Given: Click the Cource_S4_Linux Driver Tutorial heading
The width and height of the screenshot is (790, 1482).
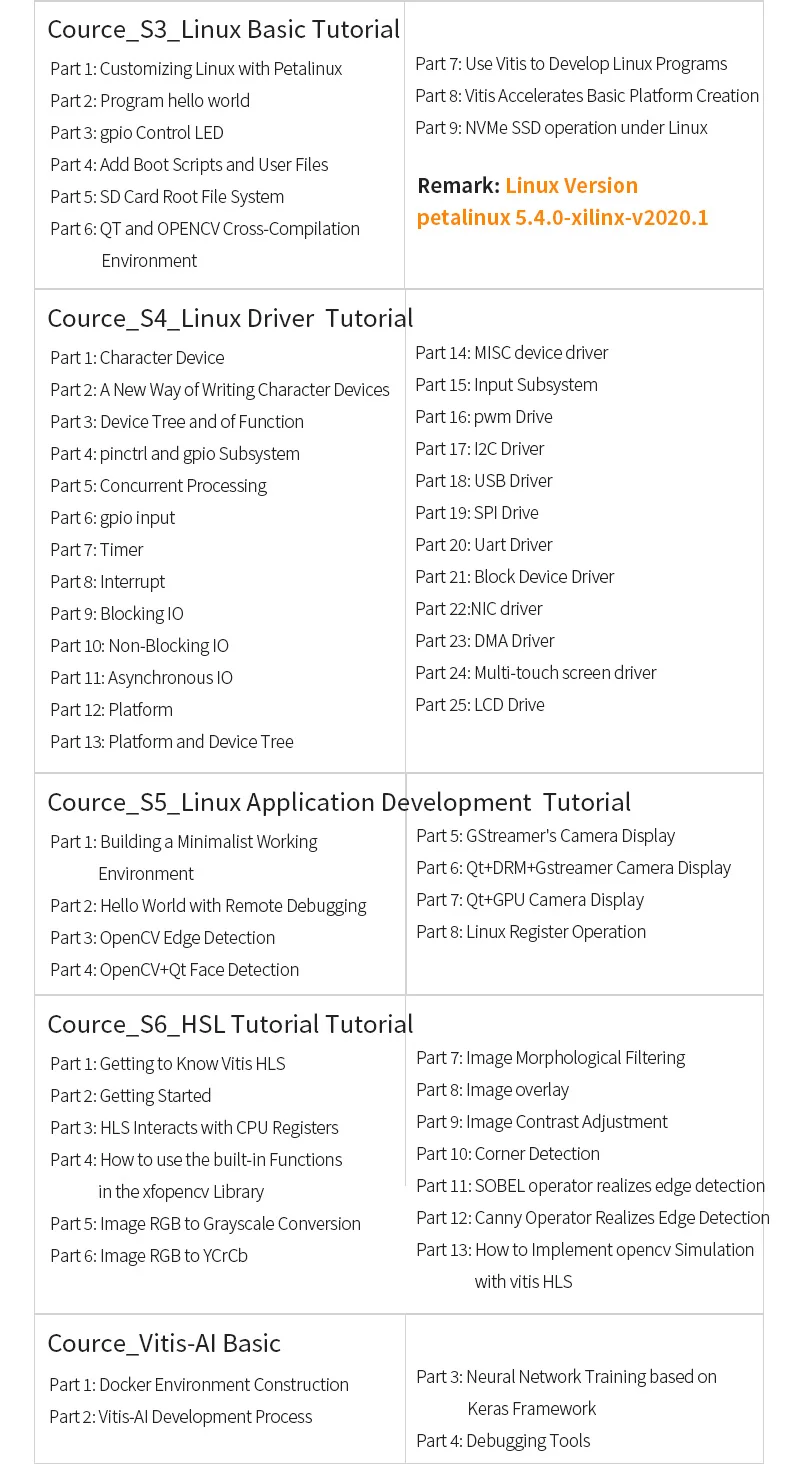Looking at the screenshot, I should (x=231, y=318).
